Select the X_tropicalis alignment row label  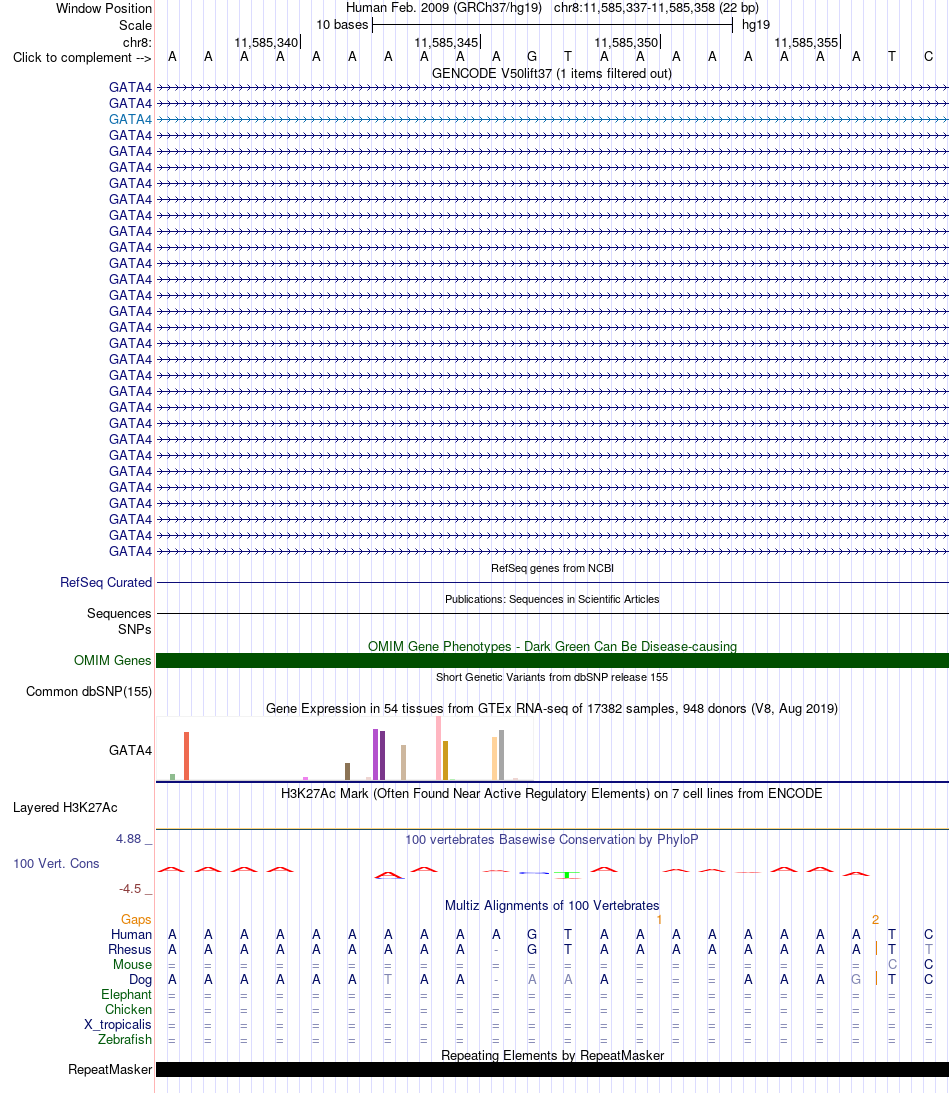118,1024
